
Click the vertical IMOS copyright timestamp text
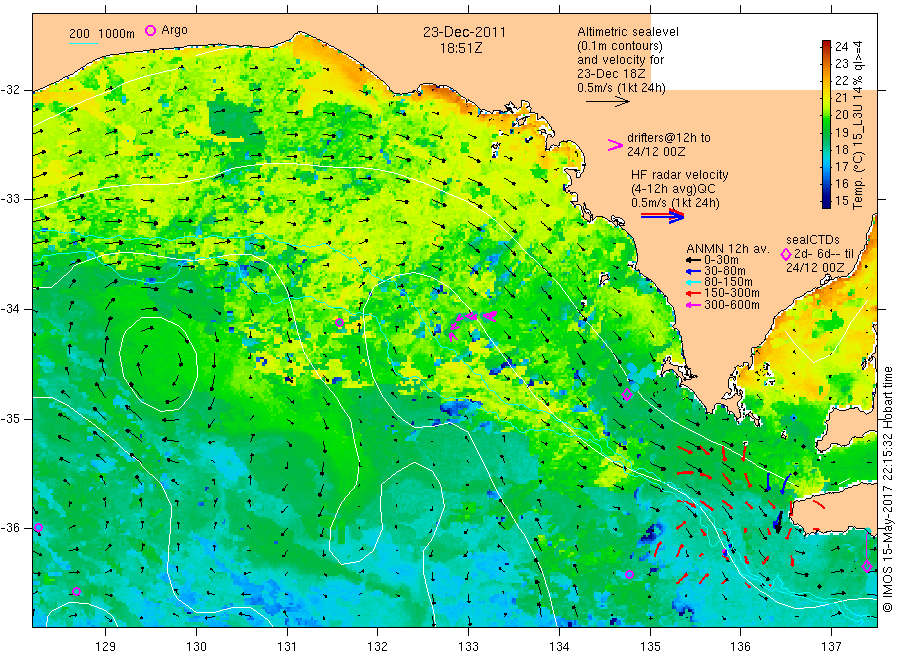coord(887,489)
